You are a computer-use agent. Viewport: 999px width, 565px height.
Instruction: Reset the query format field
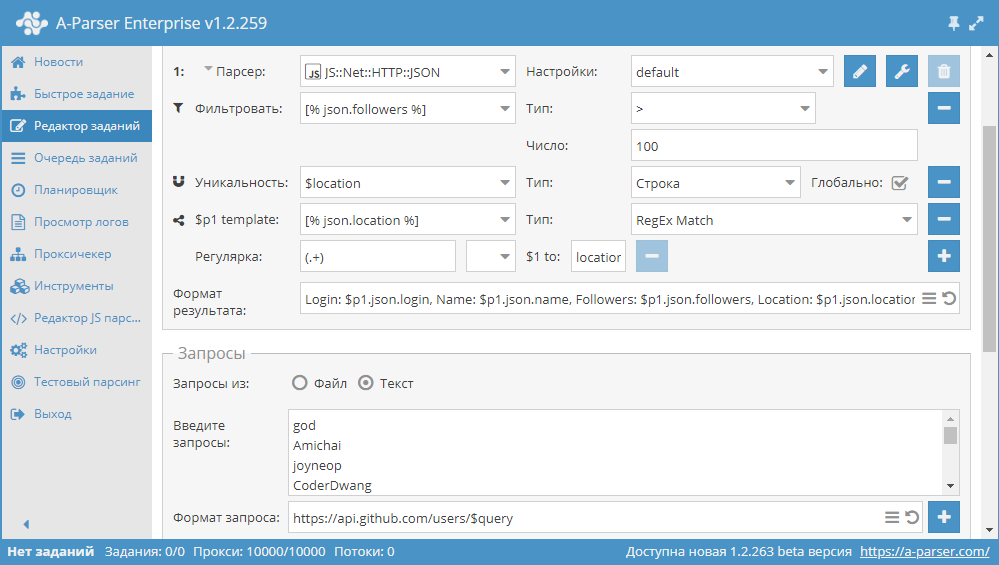pos(912,517)
